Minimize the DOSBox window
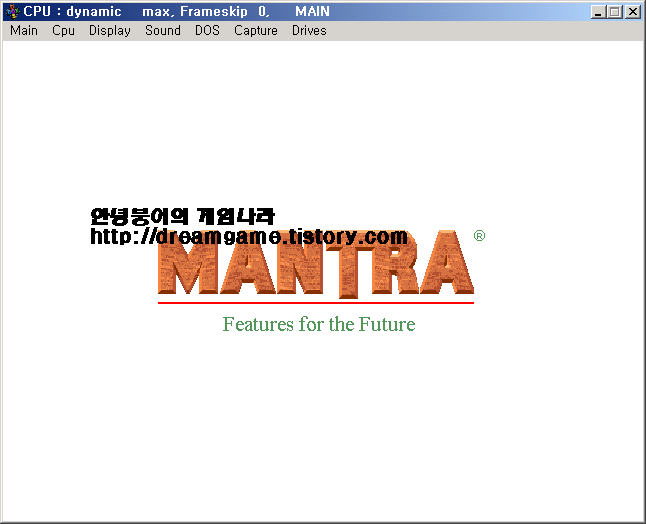 click(x=598, y=12)
